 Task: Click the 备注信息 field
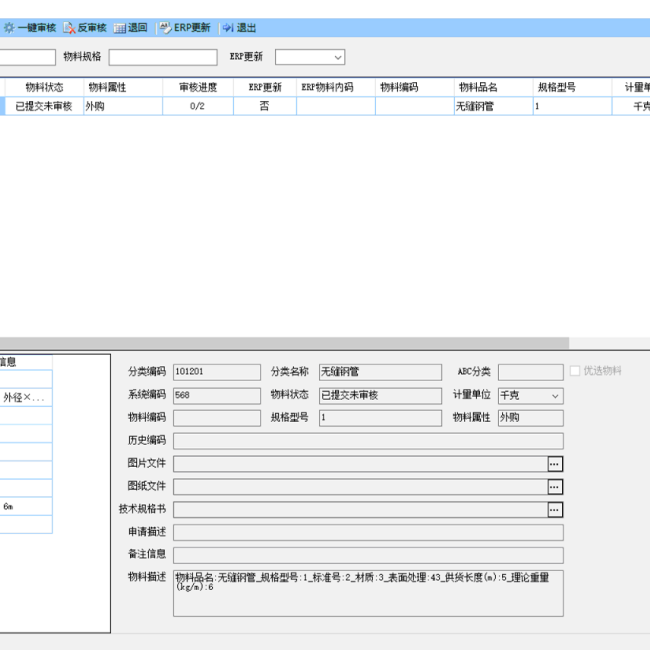[x=368, y=555]
